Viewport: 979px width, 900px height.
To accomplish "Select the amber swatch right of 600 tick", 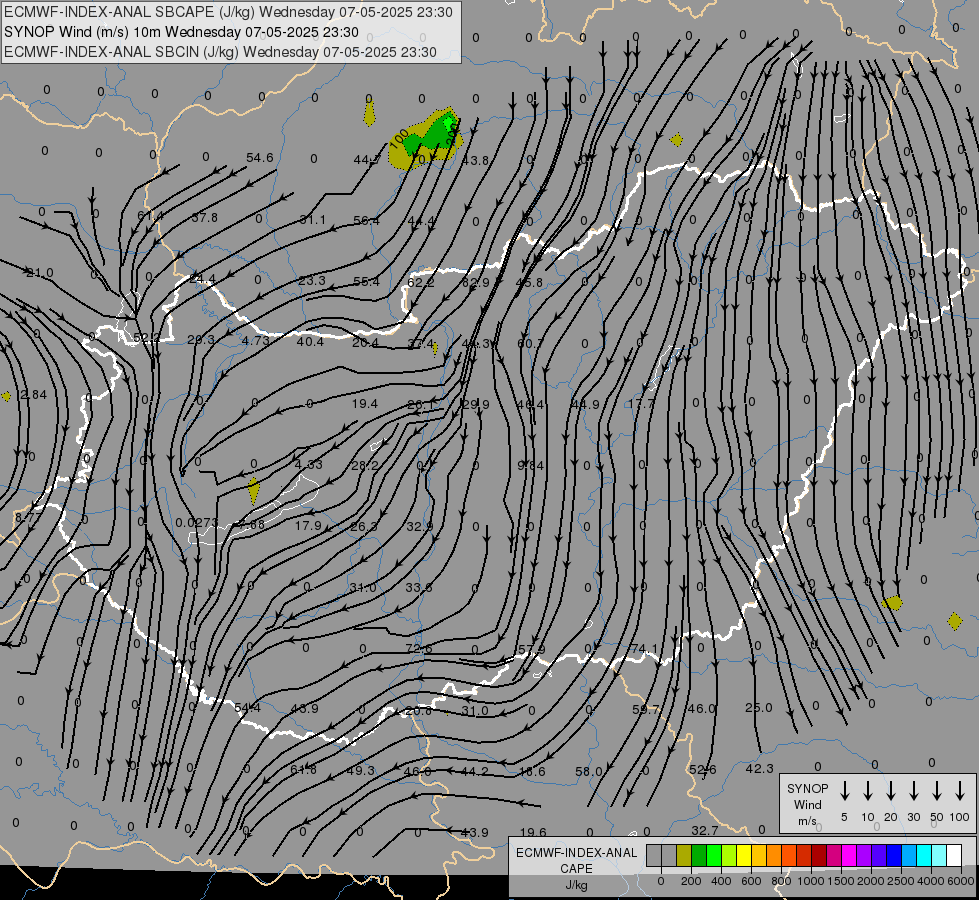I will coord(759,855).
